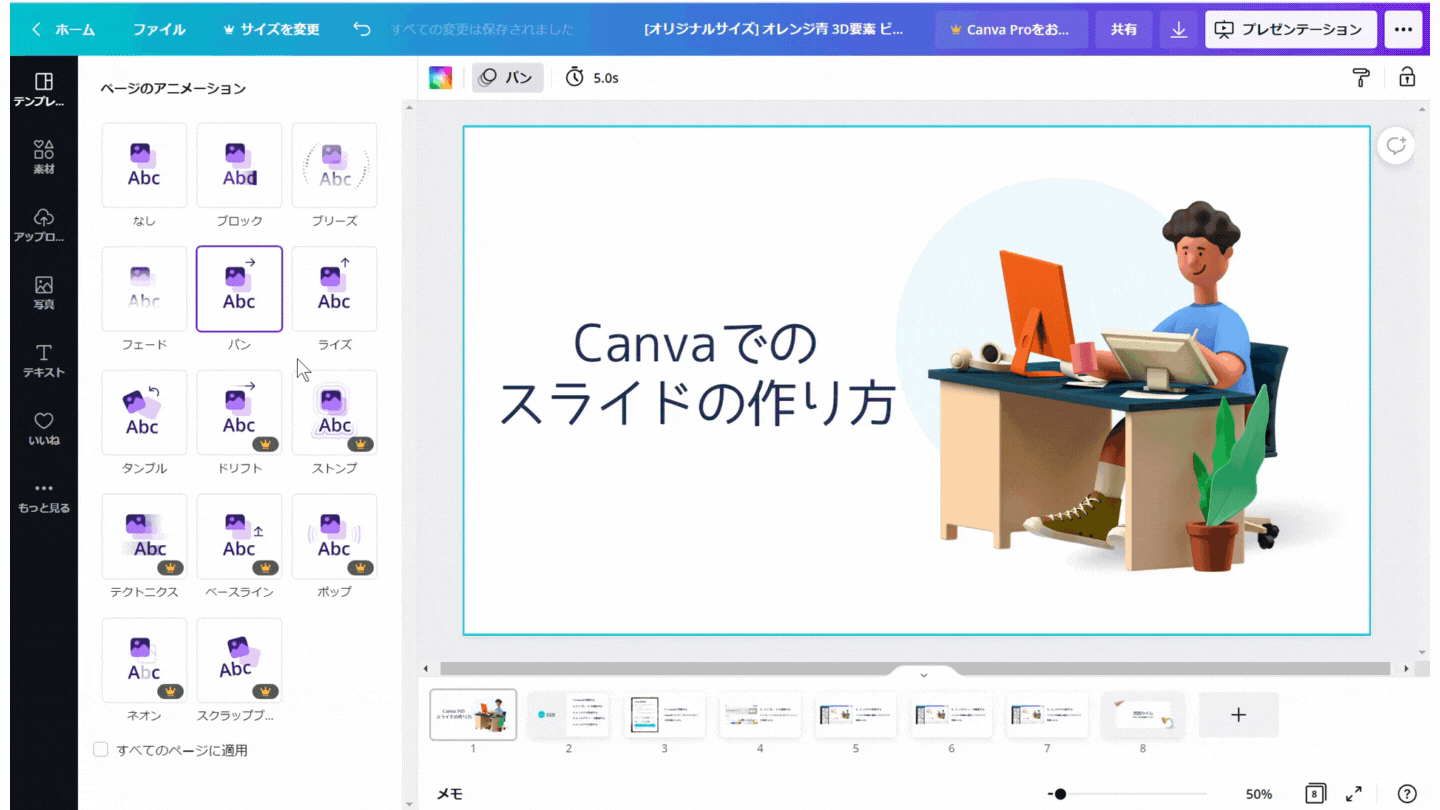Select the ベースライン pro animation
The height and width of the screenshot is (810, 1440).
(x=239, y=537)
